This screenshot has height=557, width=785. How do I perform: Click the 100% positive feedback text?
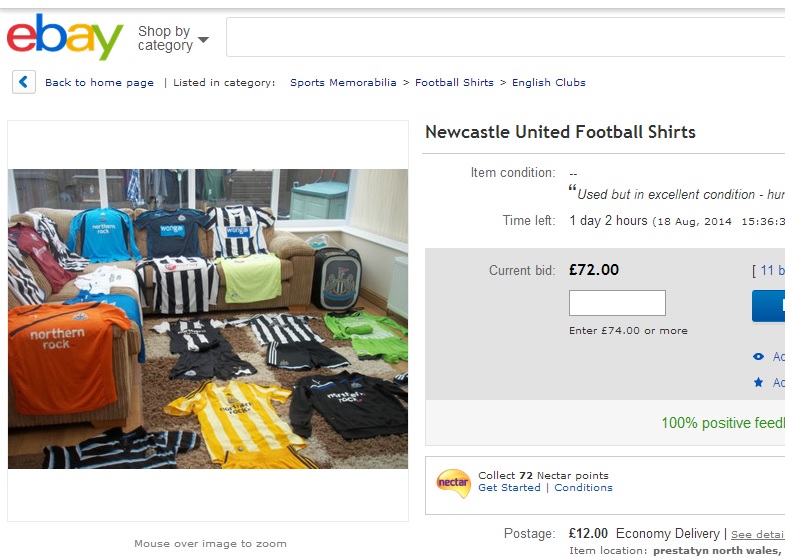point(722,423)
